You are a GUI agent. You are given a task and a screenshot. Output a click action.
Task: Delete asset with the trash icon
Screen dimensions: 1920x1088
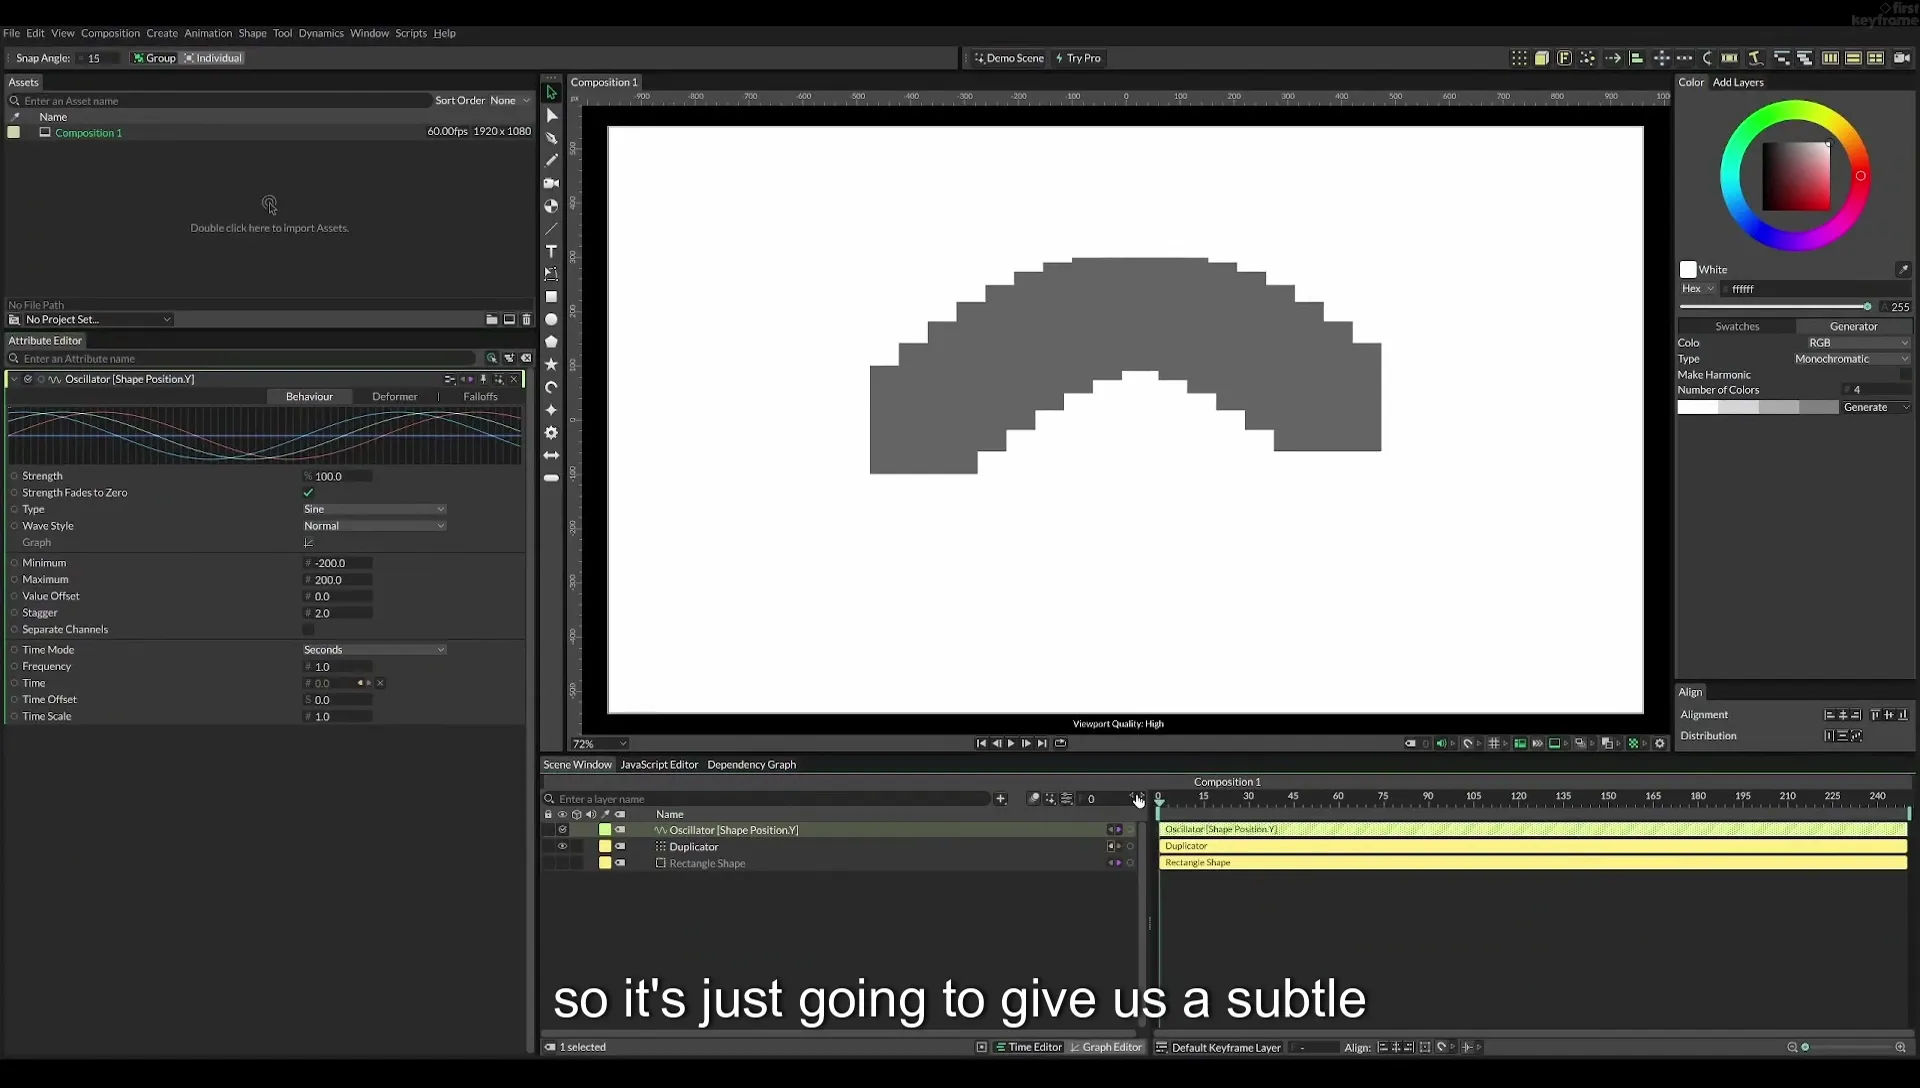click(x=527, y=320)
